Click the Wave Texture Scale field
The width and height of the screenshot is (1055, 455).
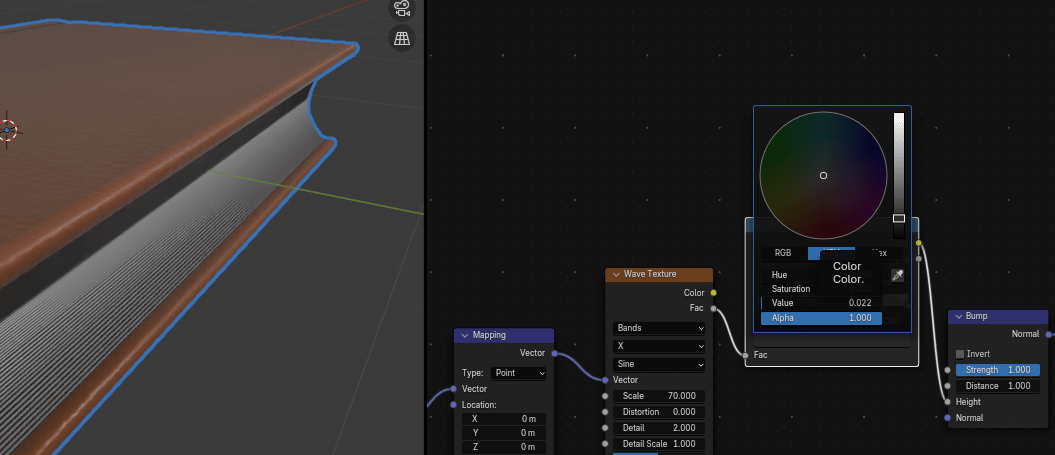coord(659,396)
